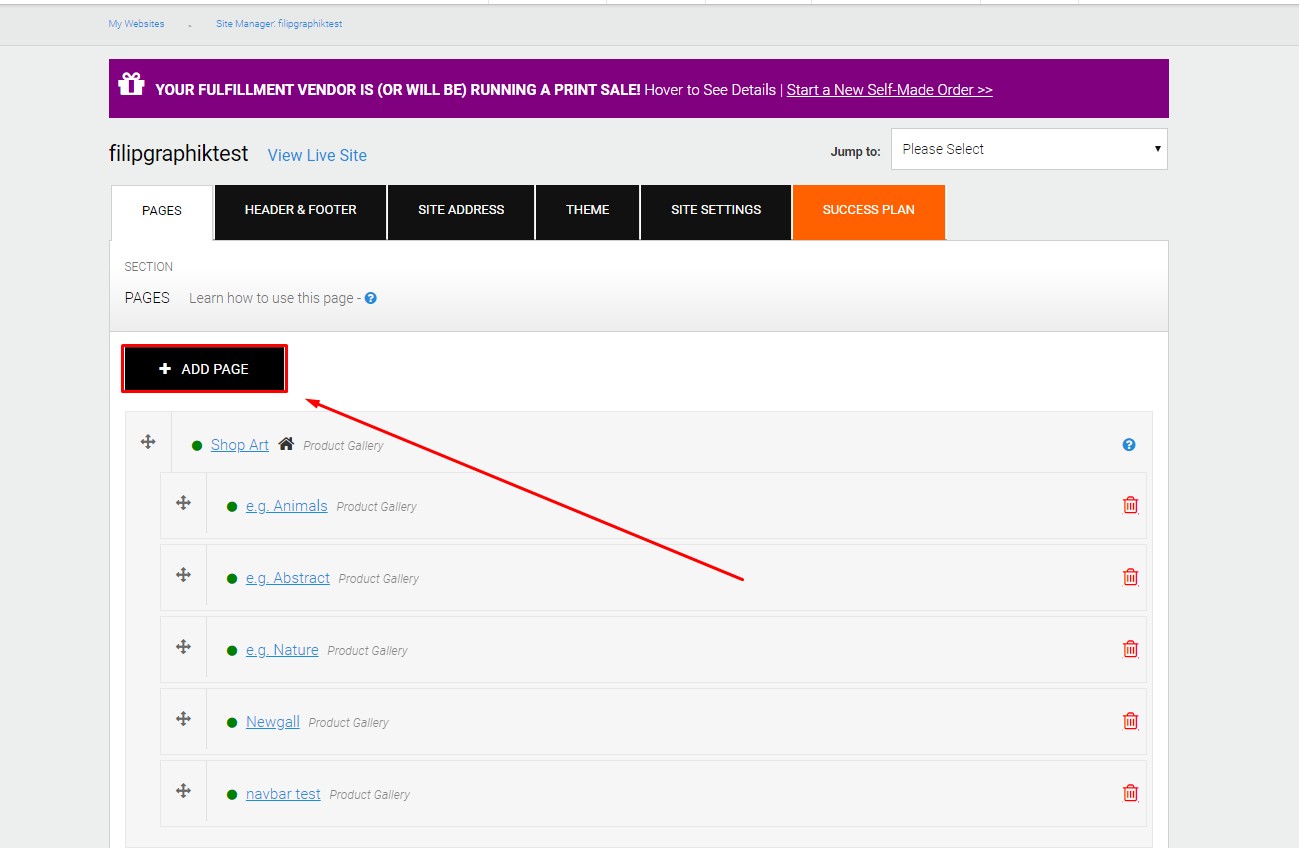
Task: Open the orange Success Plan tab
Action: (868, 210)
